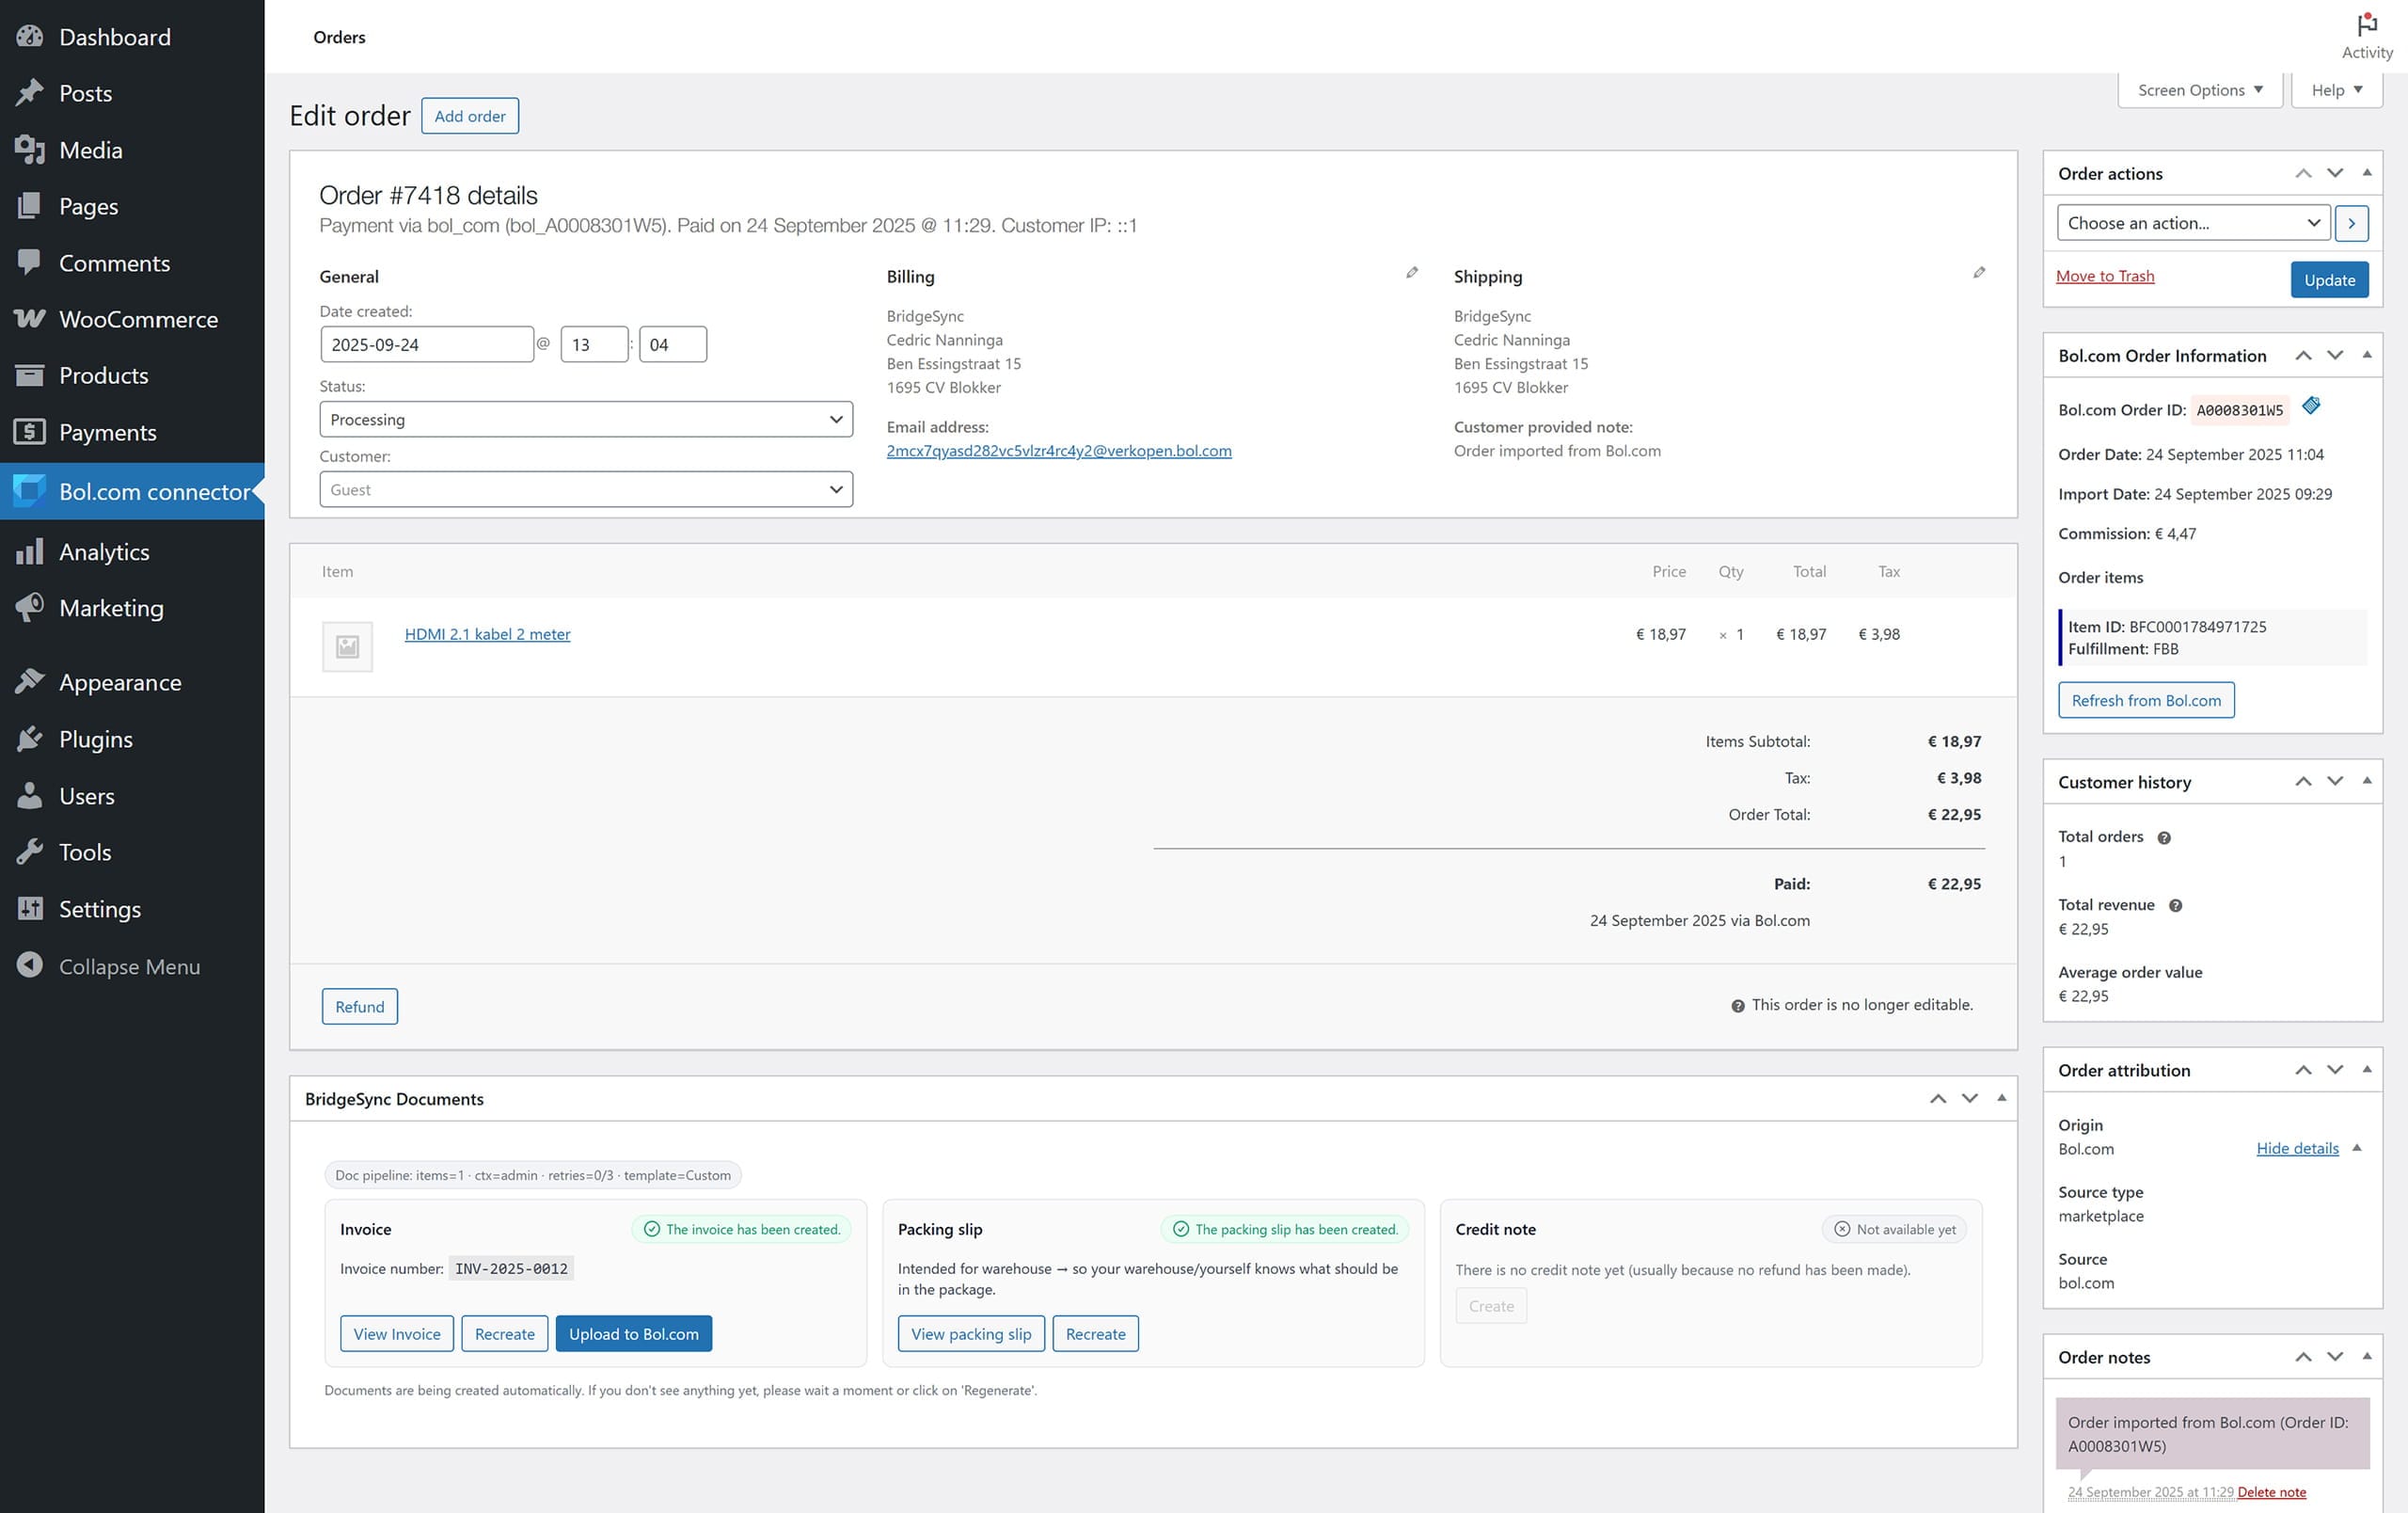2408x1513 pixels.
Task: Click the Marketing megaphone icon in sidebar
Action: [29, 608]
